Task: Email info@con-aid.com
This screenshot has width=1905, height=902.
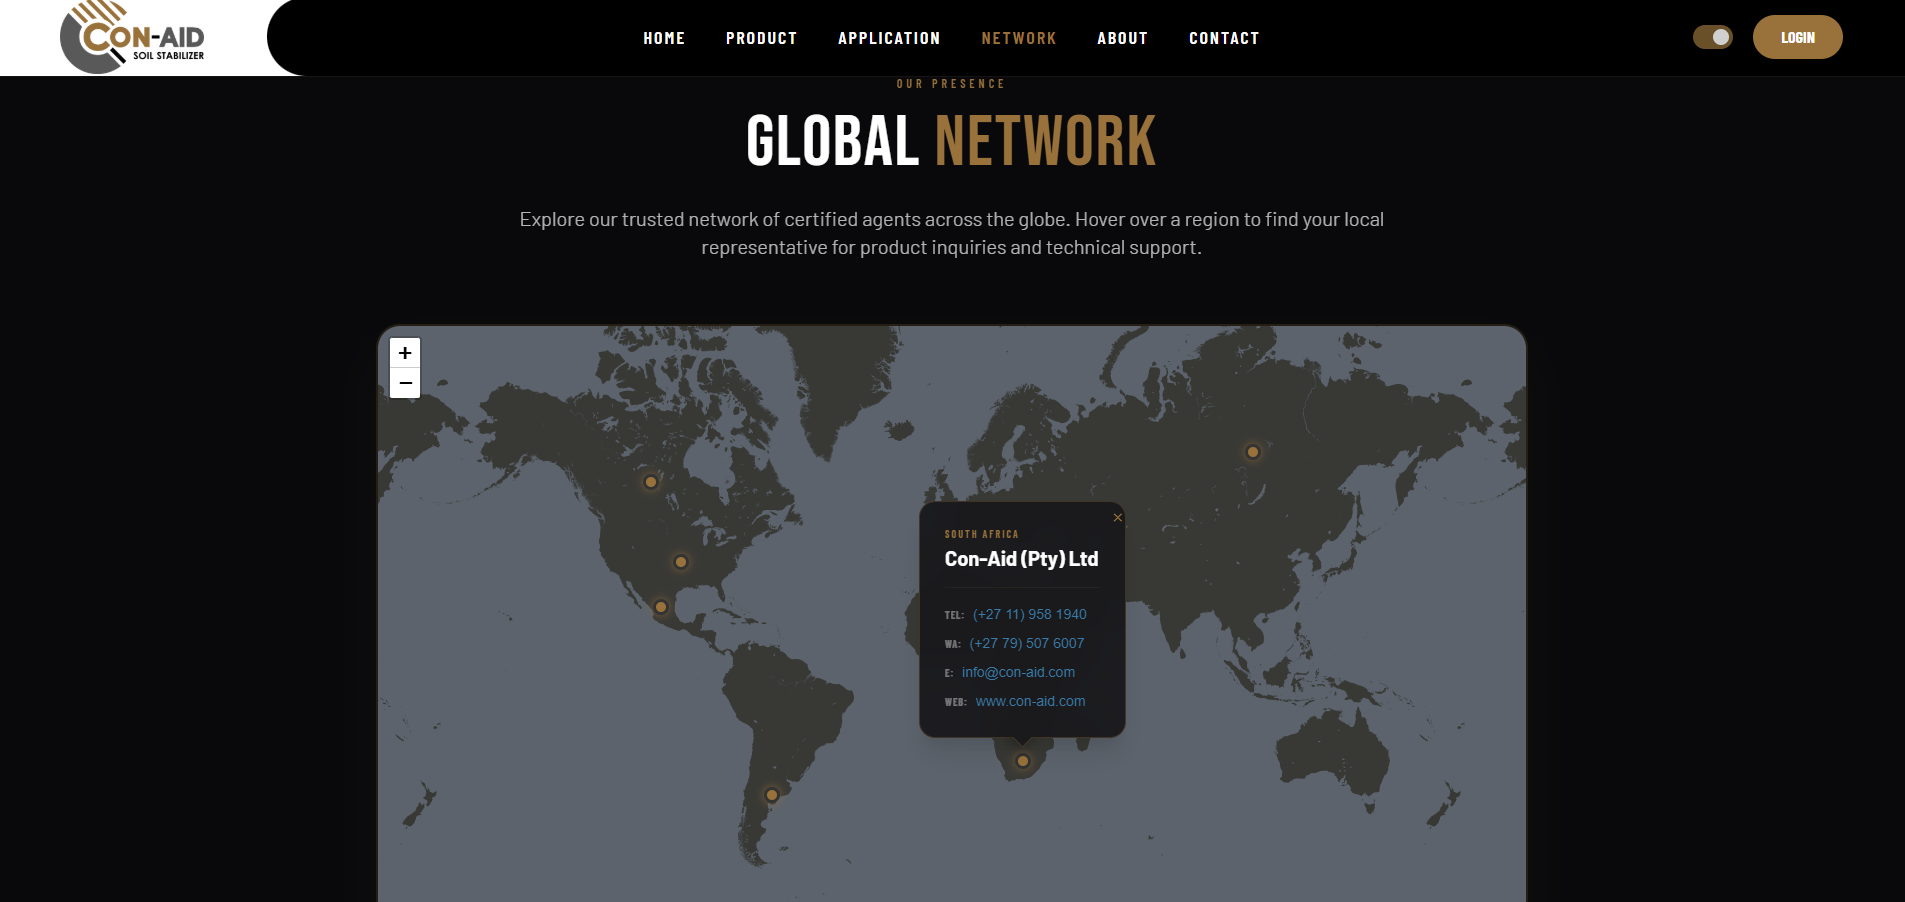Action: coord(1018,672)
